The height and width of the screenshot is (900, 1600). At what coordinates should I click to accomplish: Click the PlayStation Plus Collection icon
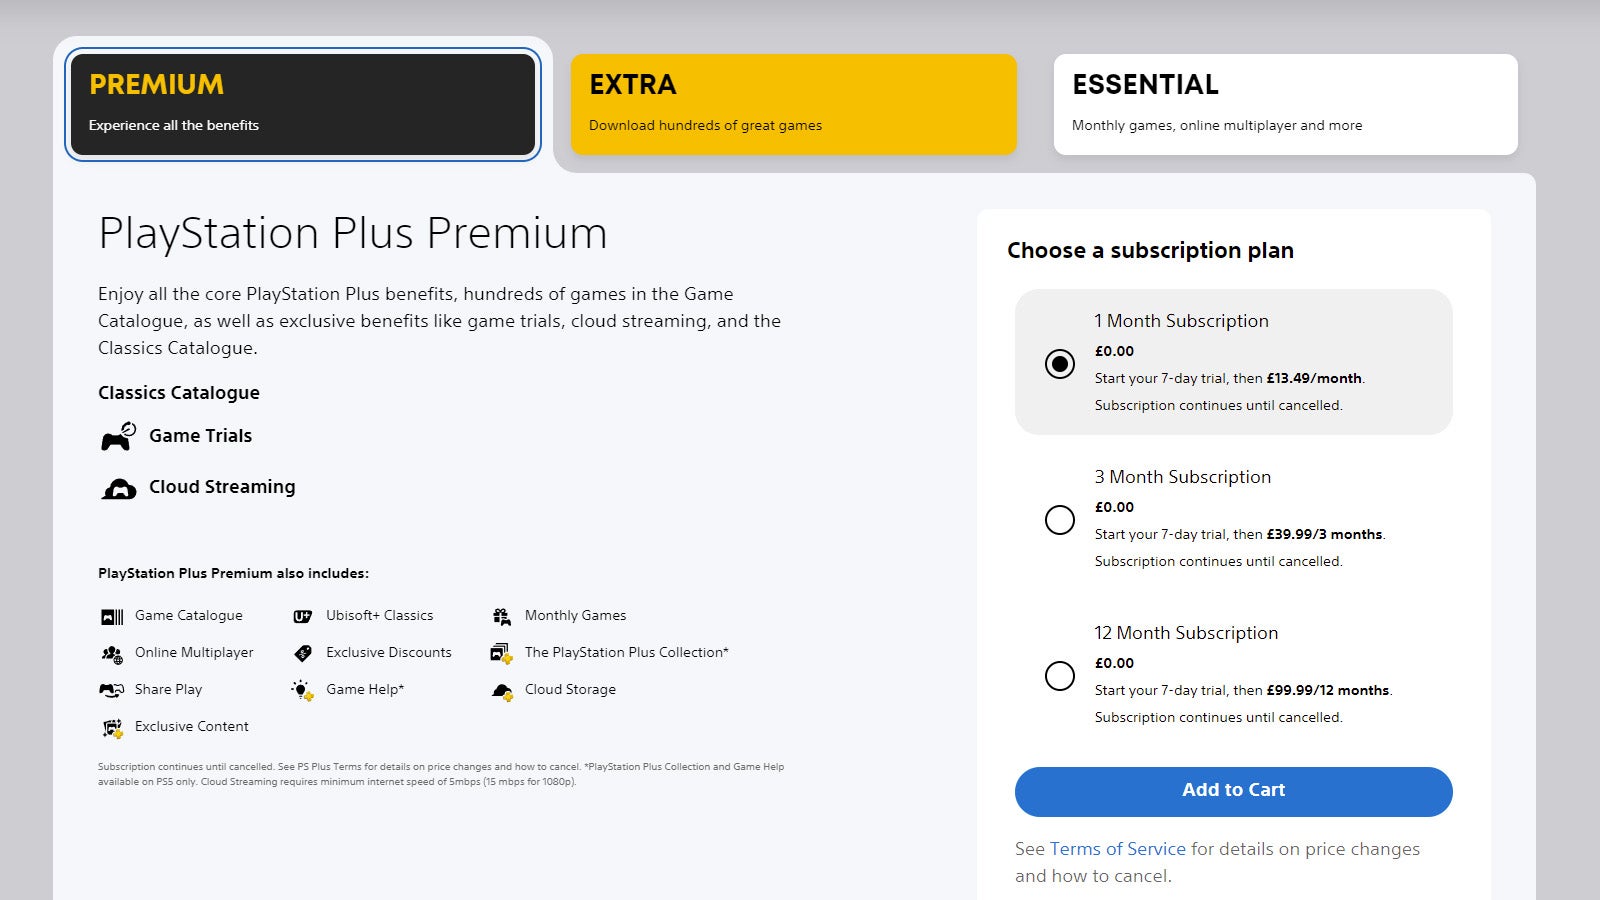(x=501, y=653)
